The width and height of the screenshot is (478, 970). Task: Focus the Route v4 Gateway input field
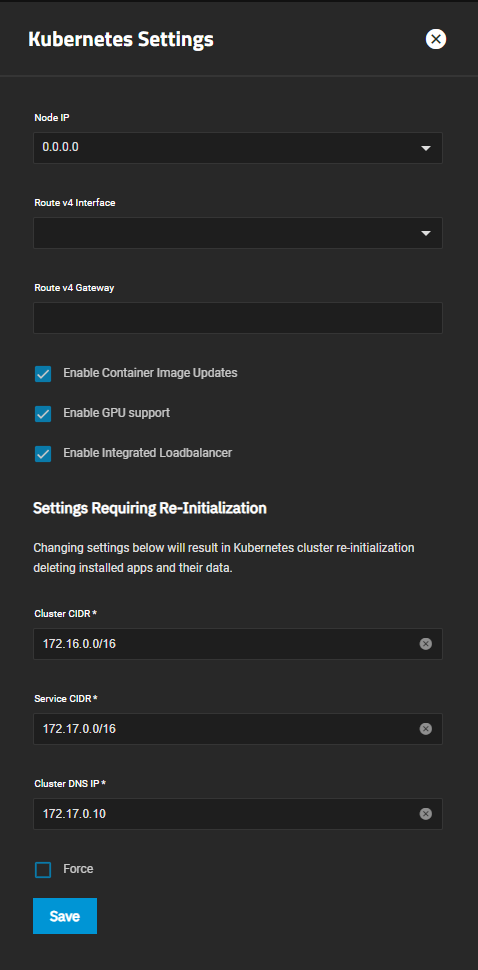pos(238,318)
